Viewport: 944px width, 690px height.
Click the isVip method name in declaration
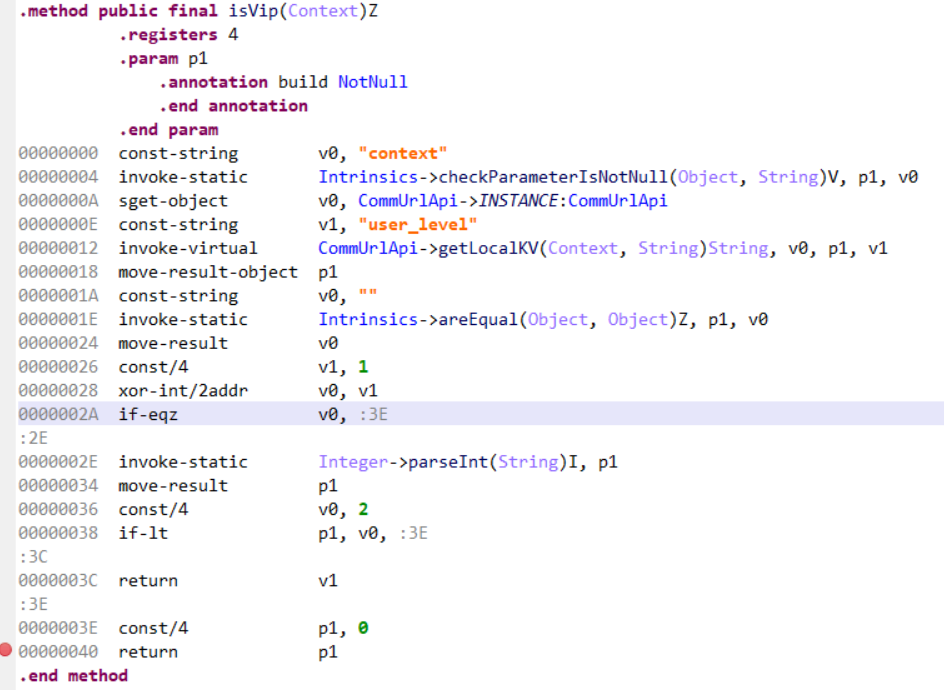click(x=253, y=11)
